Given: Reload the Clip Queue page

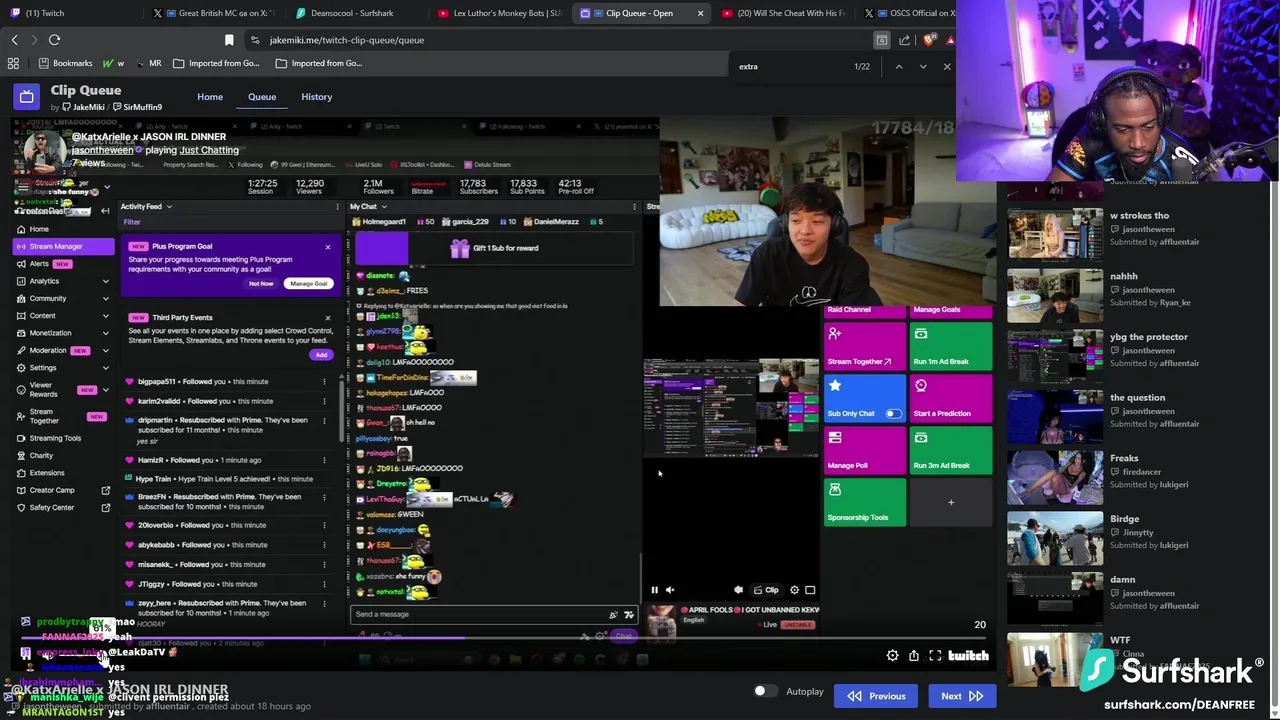Looking at the screenshot, I should click(54, 40).
